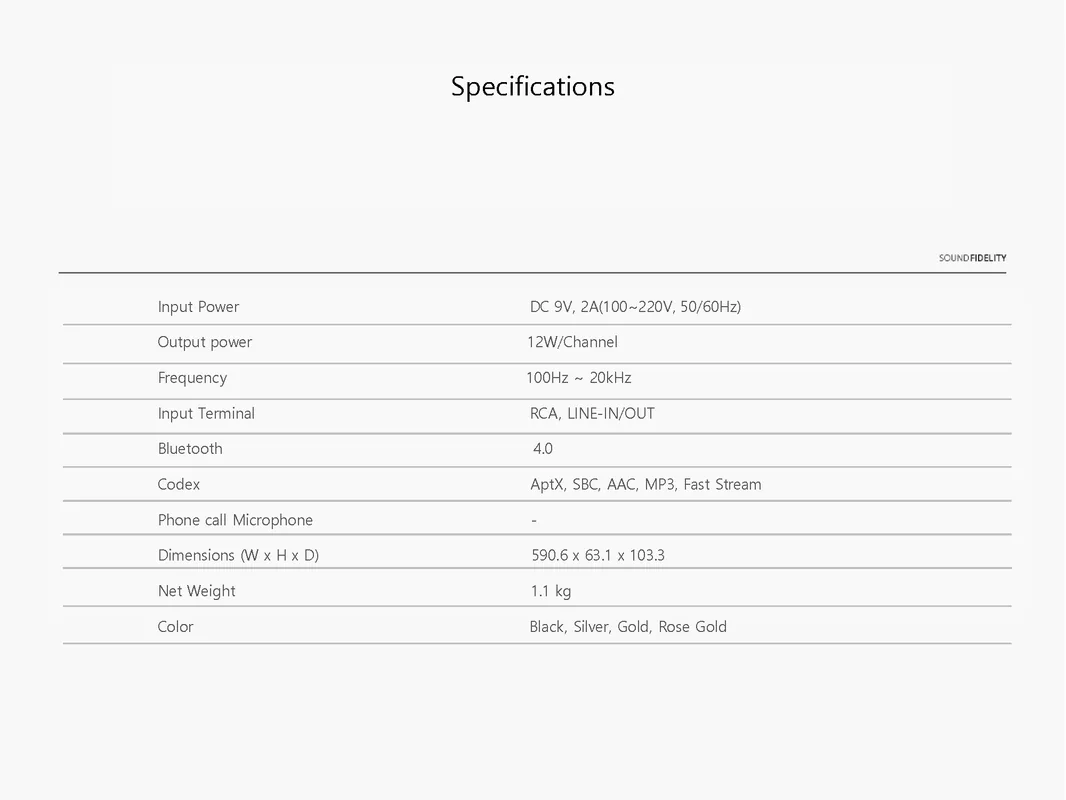Select the Net Weight label
Screen dimensions: 1066x800
point(196,591)
